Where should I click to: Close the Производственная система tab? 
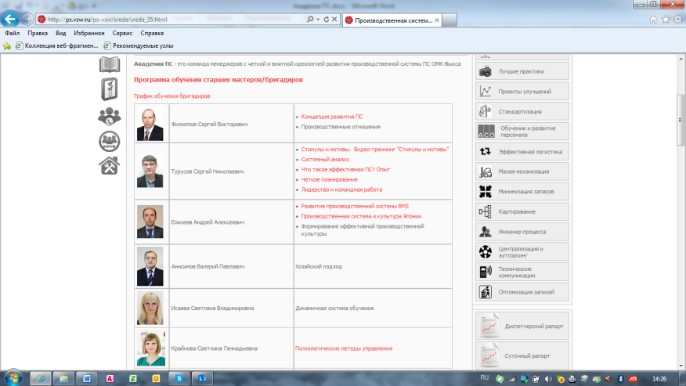click(x=437, y=20)
